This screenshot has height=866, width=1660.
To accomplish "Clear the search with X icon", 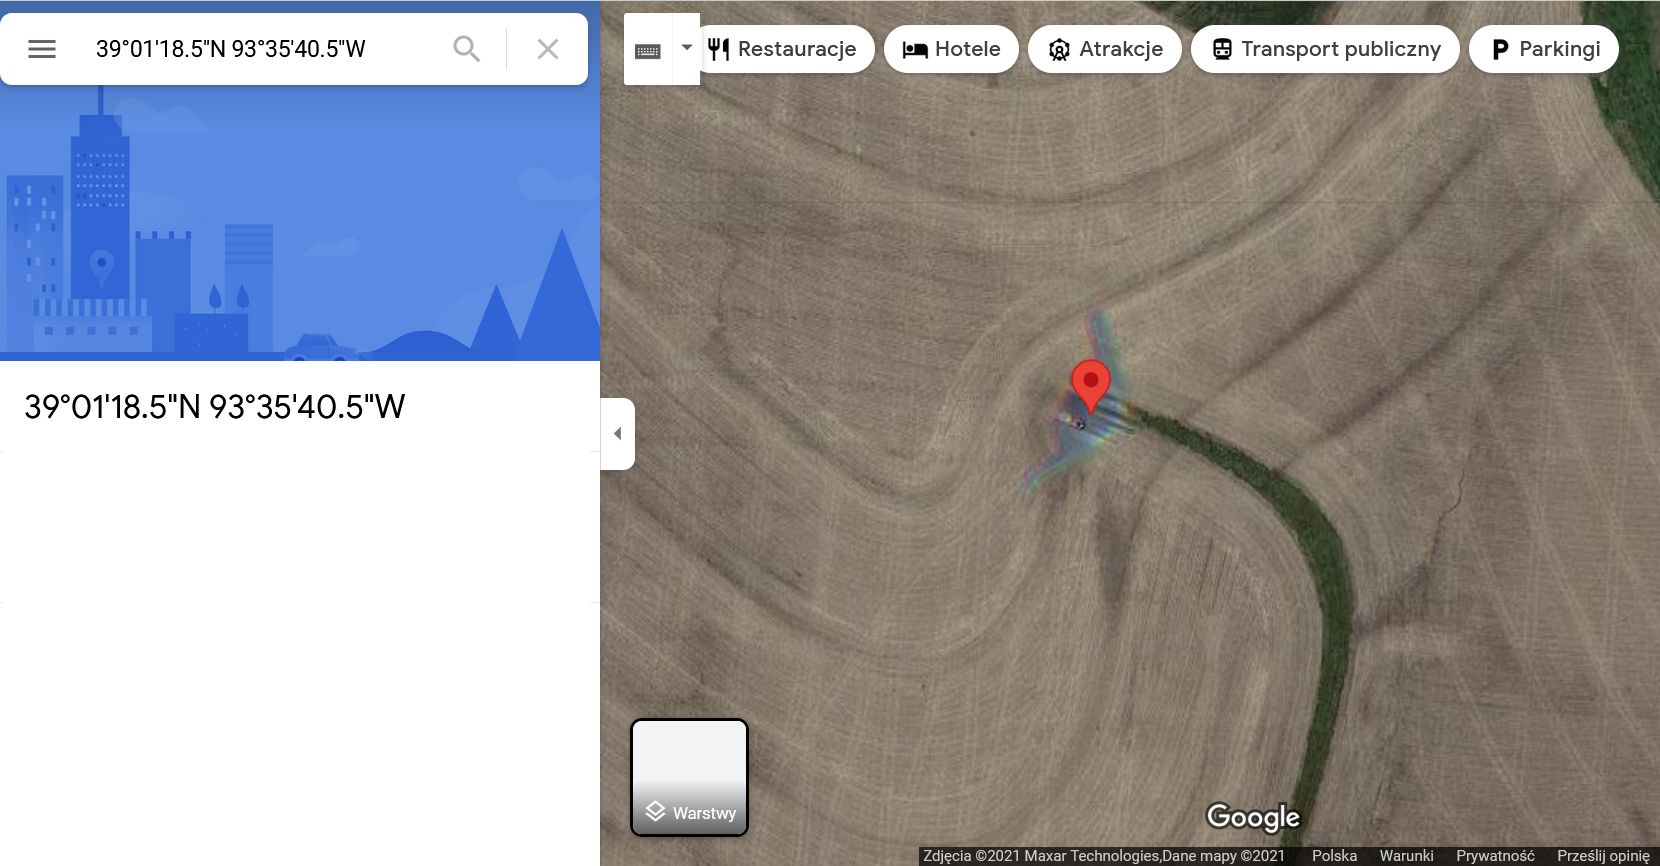I will [x=547, y=49].
